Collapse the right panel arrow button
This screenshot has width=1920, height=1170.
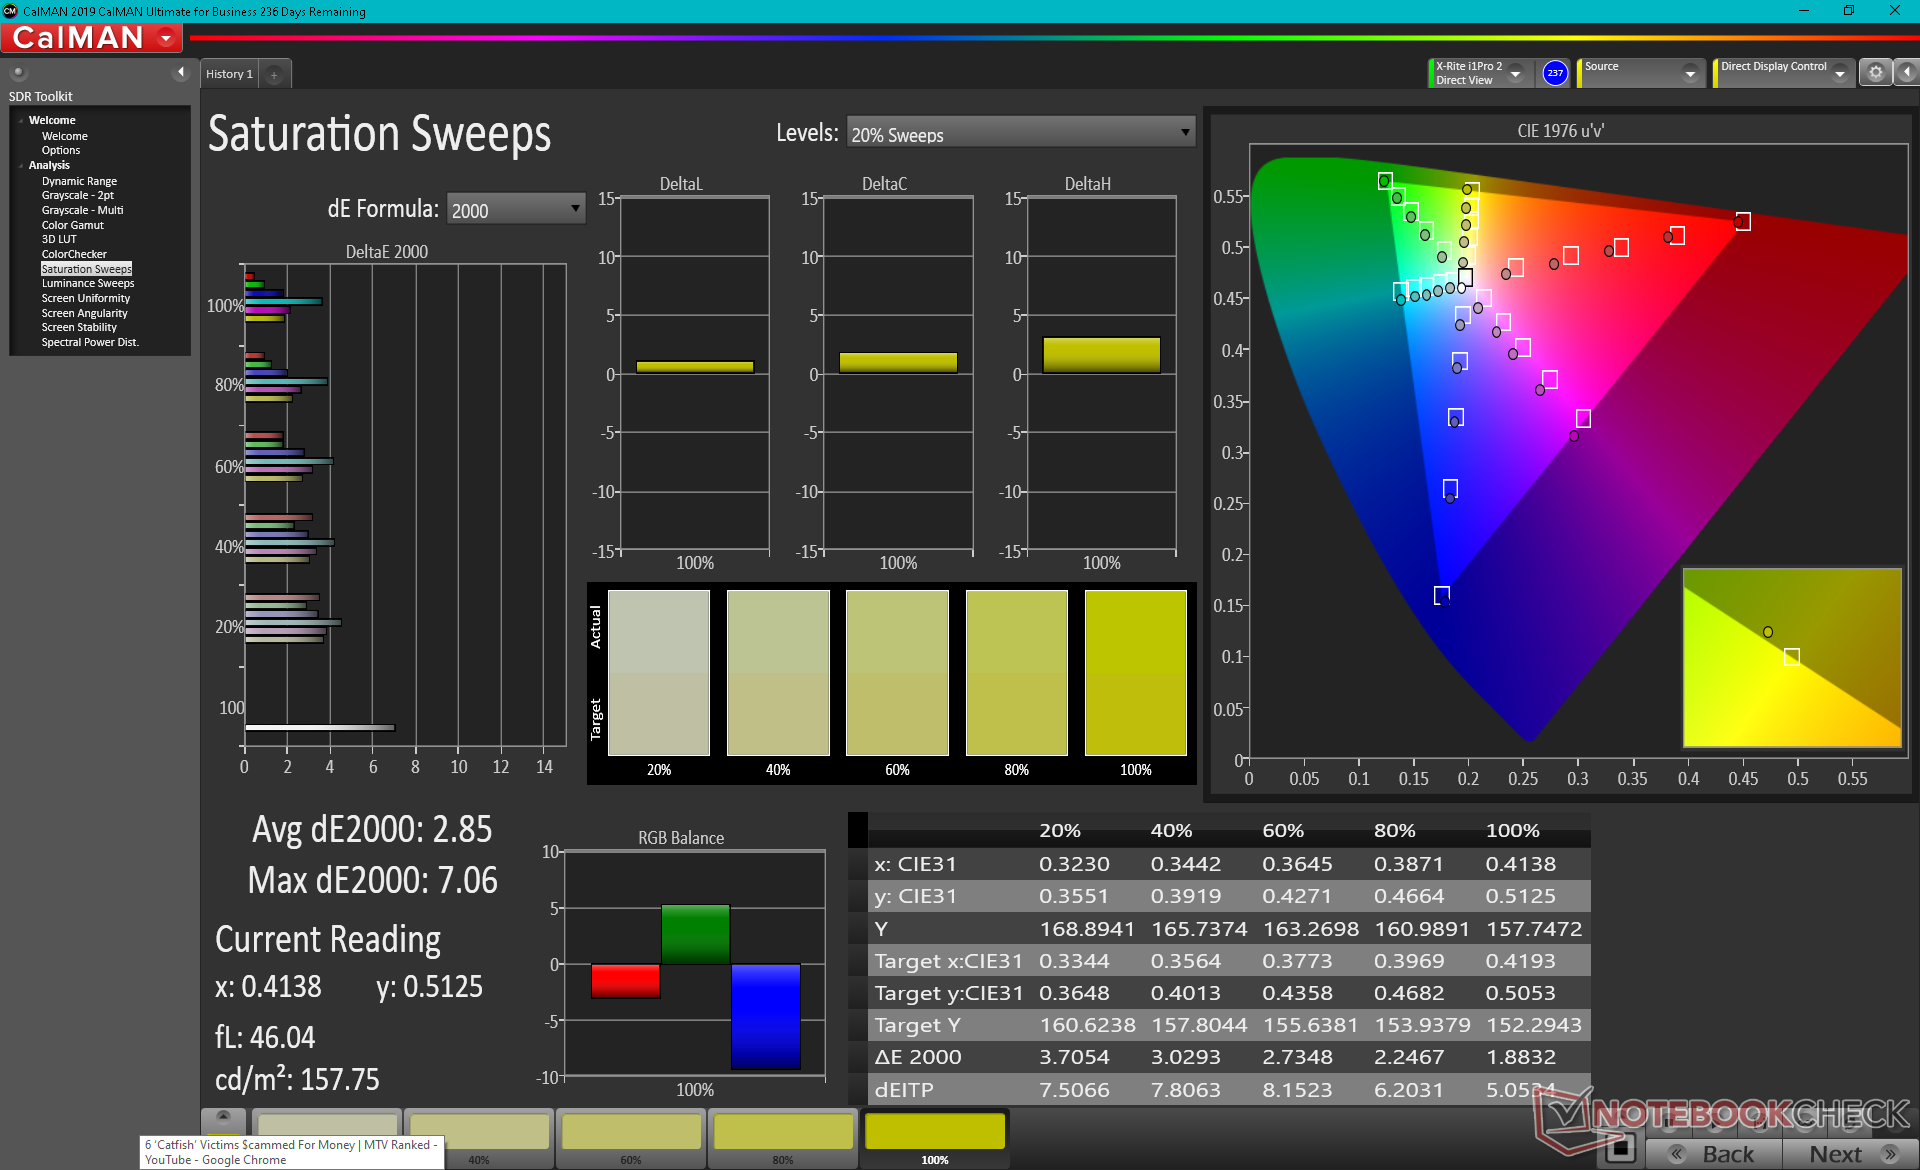tap(1906, 73)
